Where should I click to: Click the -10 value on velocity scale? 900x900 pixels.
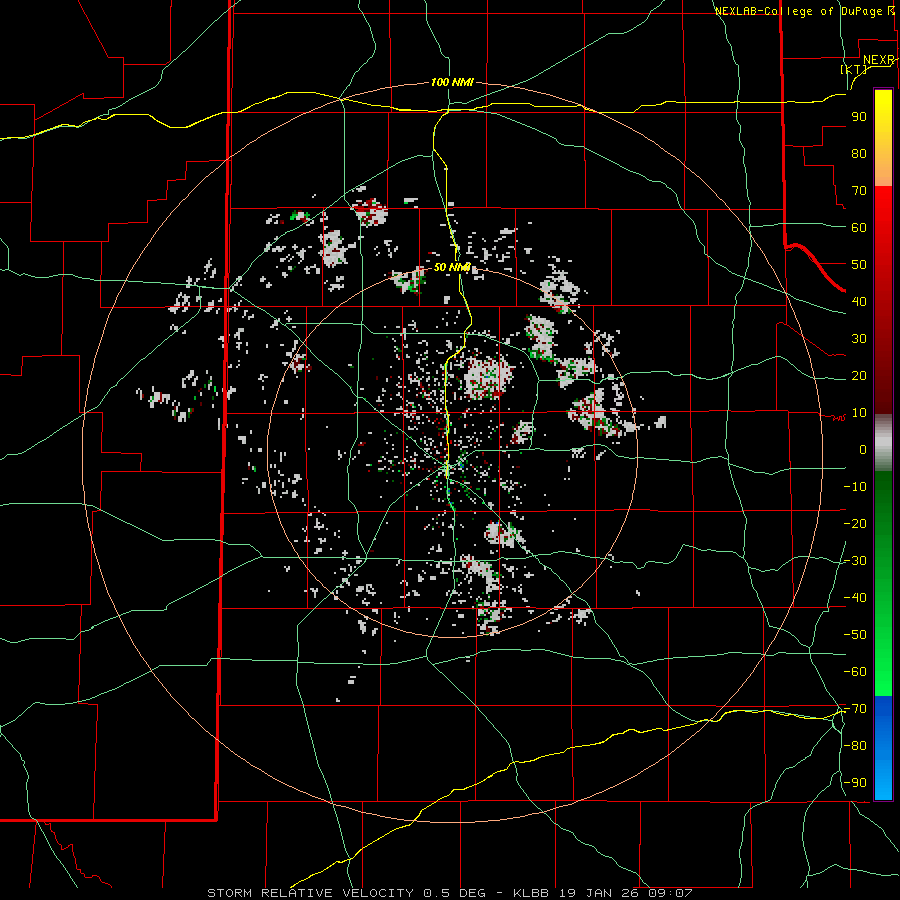tap(855, 487)
